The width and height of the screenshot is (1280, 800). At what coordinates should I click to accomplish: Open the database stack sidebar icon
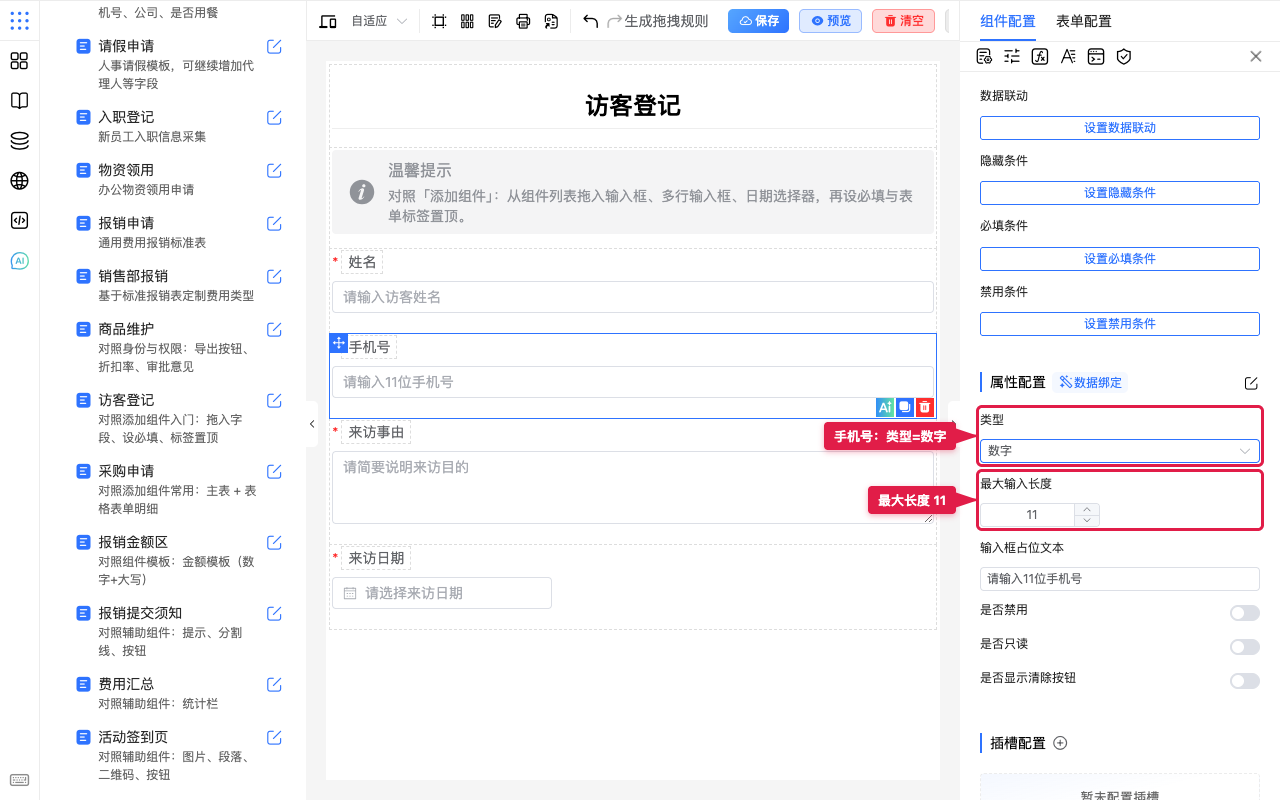tap(19, 141)
